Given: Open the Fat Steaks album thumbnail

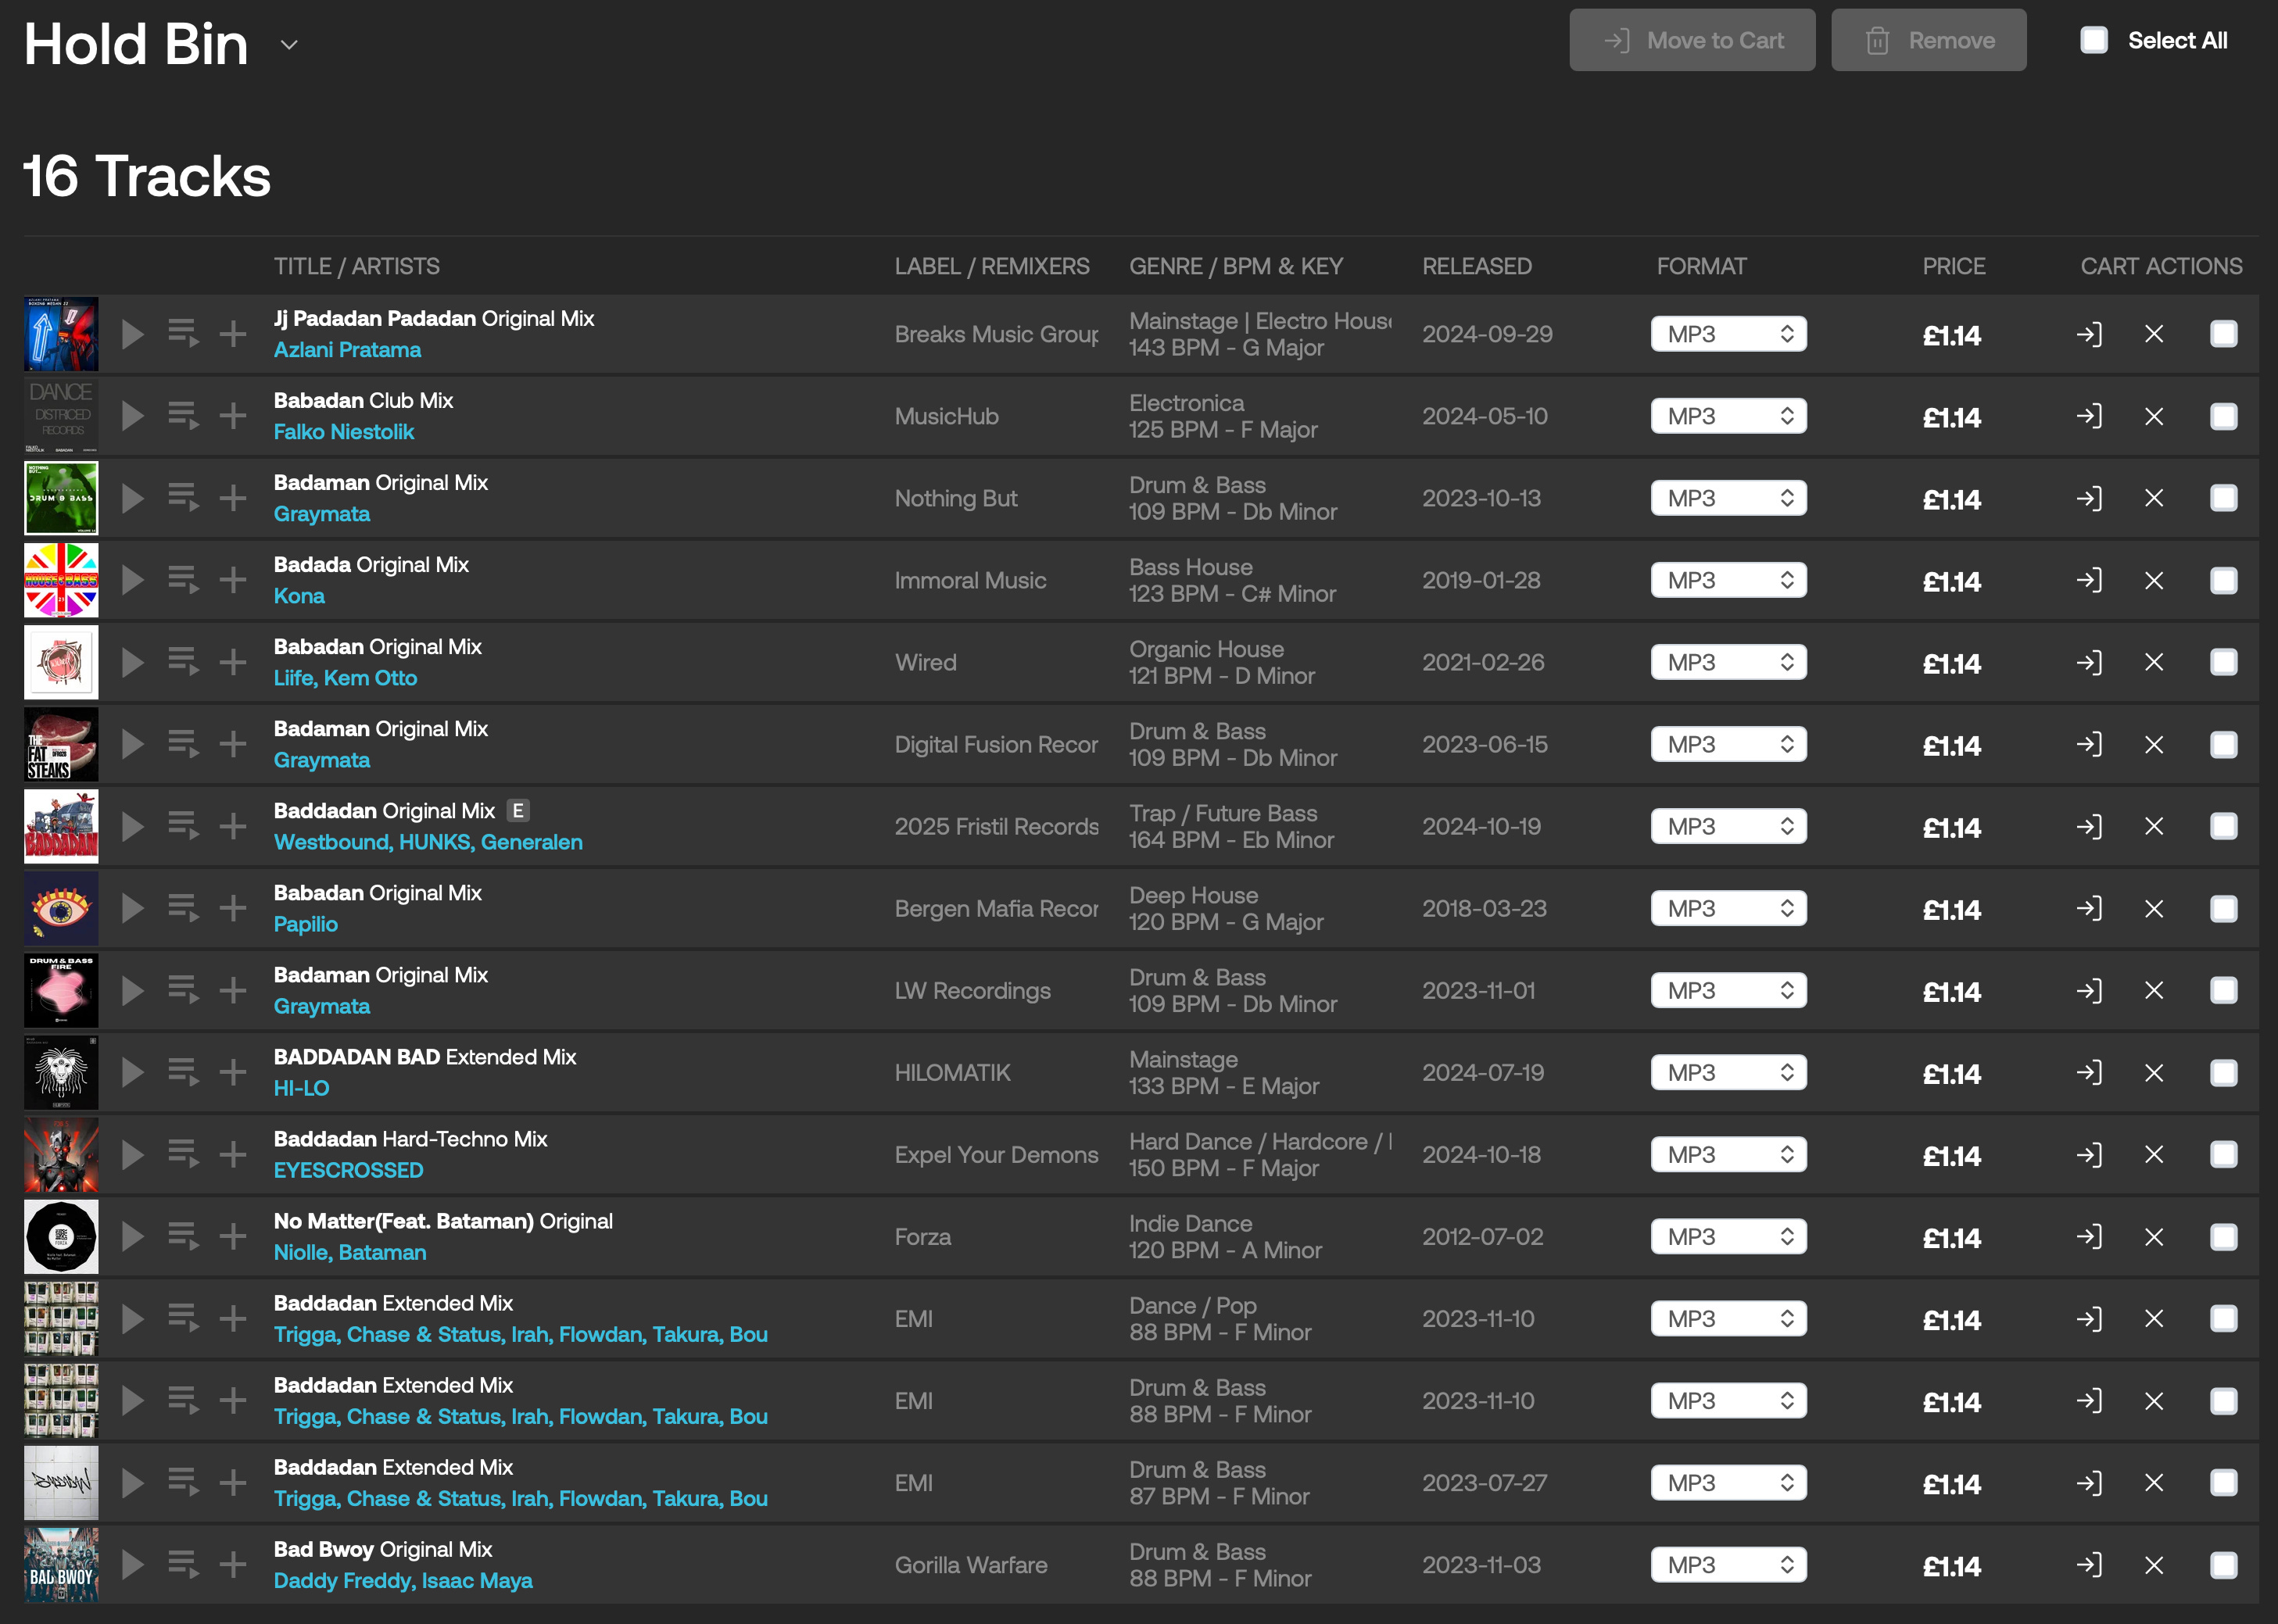Looking at the screenshot, I should 61,744.
